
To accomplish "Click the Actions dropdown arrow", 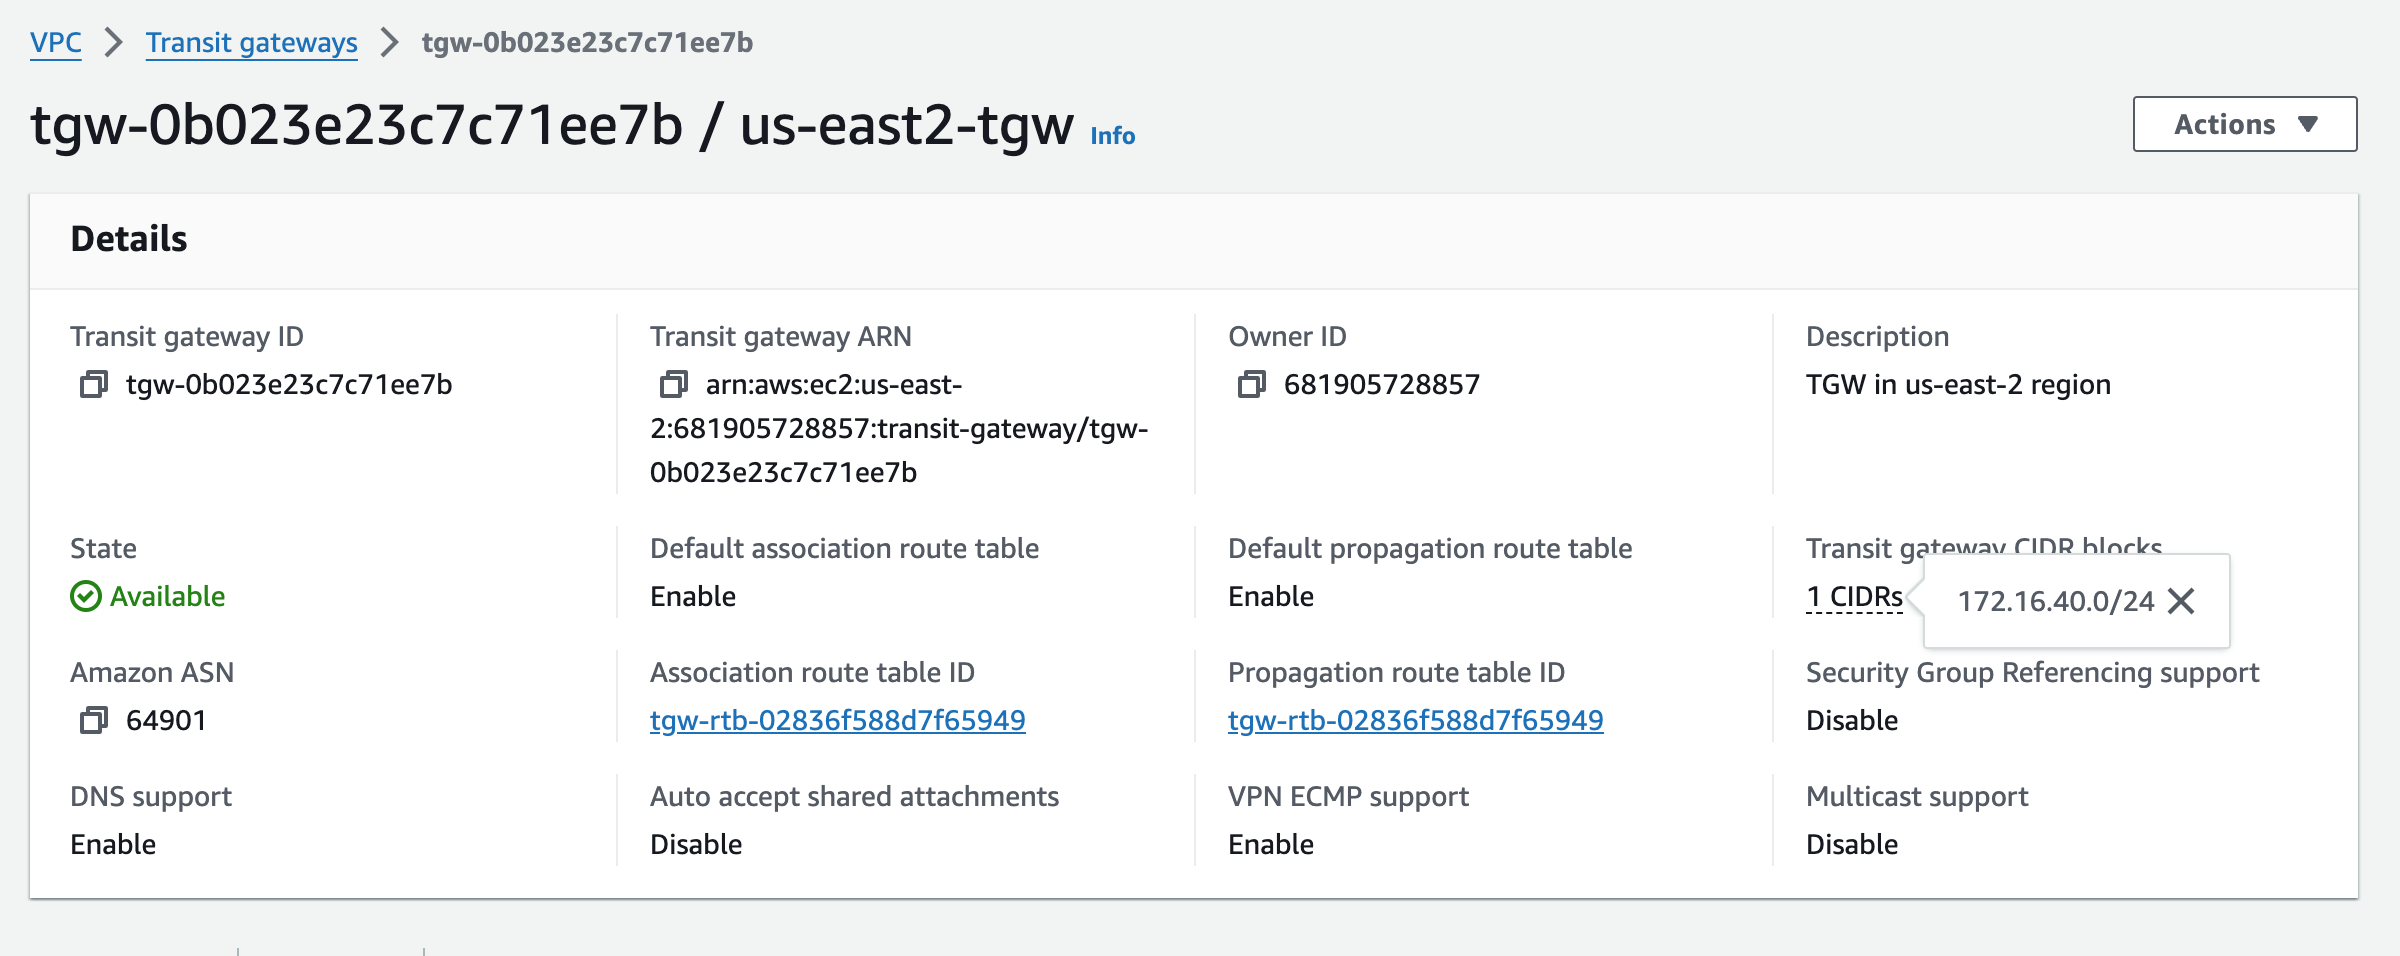I will coord(2308,124).
